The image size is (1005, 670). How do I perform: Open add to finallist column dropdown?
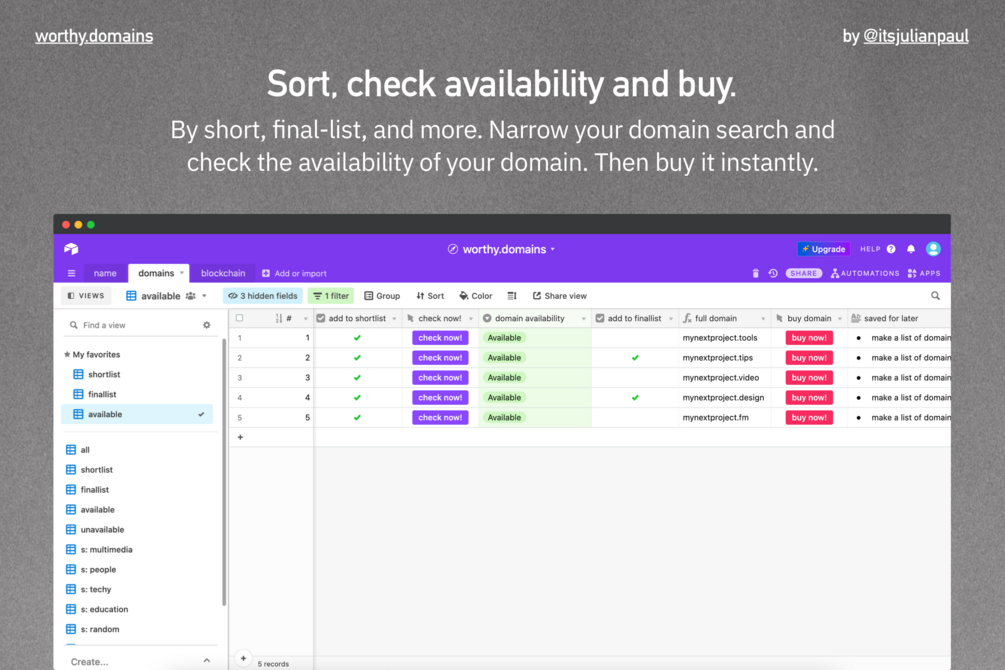coord(671,319)
